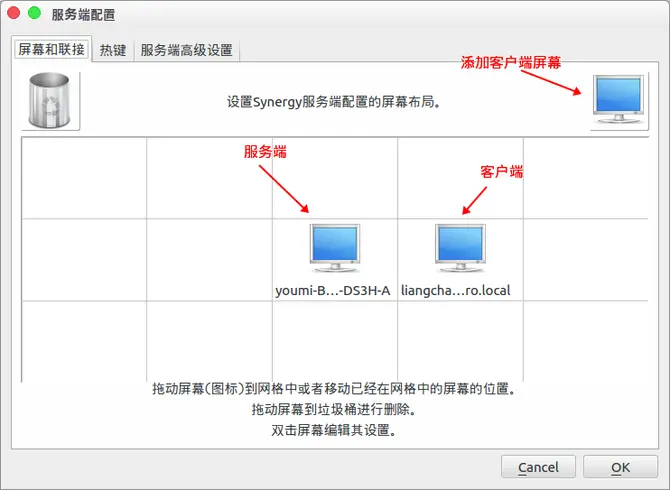
Task: Click the trash can icon for deleting screens
Action: tap(50, 101)
